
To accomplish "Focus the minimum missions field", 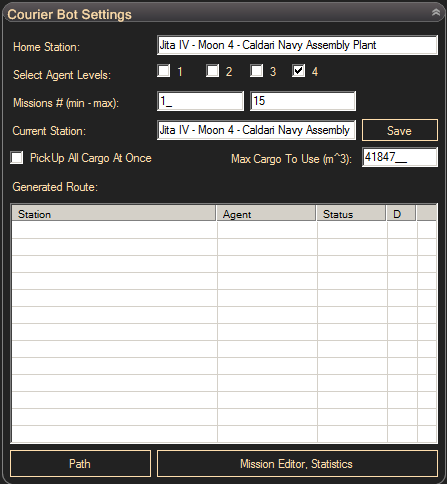I will (x=200, y=101).
